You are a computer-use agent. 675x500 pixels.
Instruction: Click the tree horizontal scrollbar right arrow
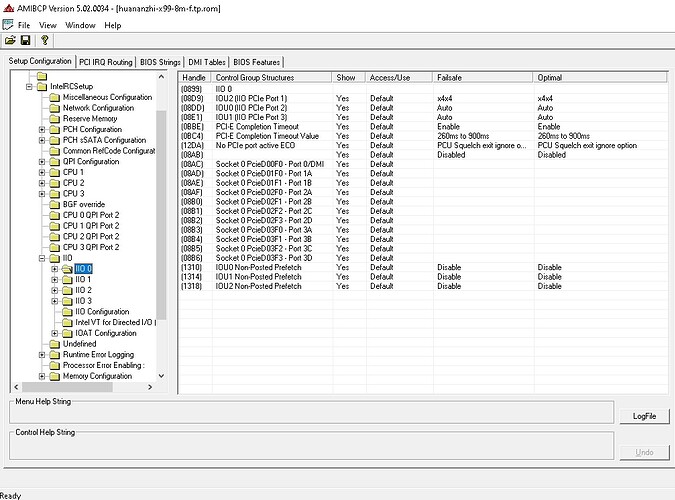point(150,387)
